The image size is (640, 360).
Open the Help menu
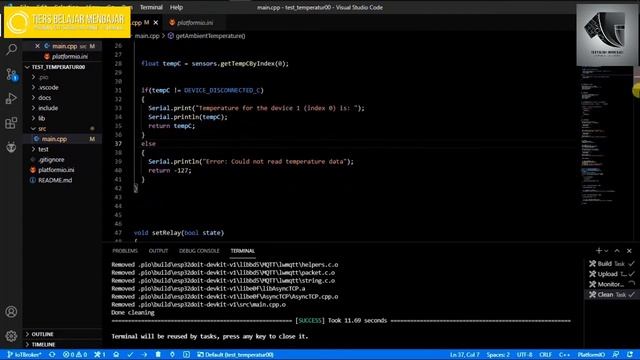coord(176,7)
